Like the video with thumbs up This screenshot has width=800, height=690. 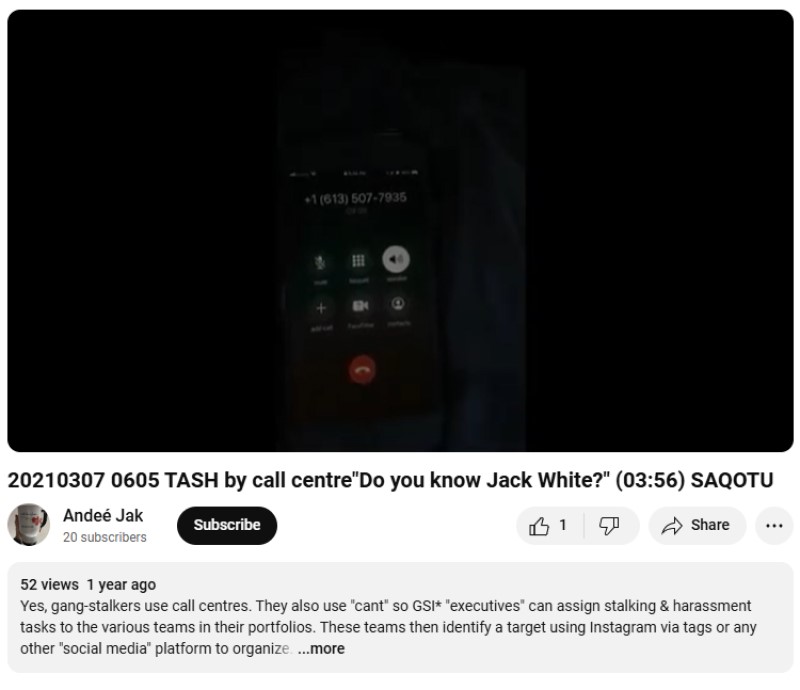click(549, 525)
